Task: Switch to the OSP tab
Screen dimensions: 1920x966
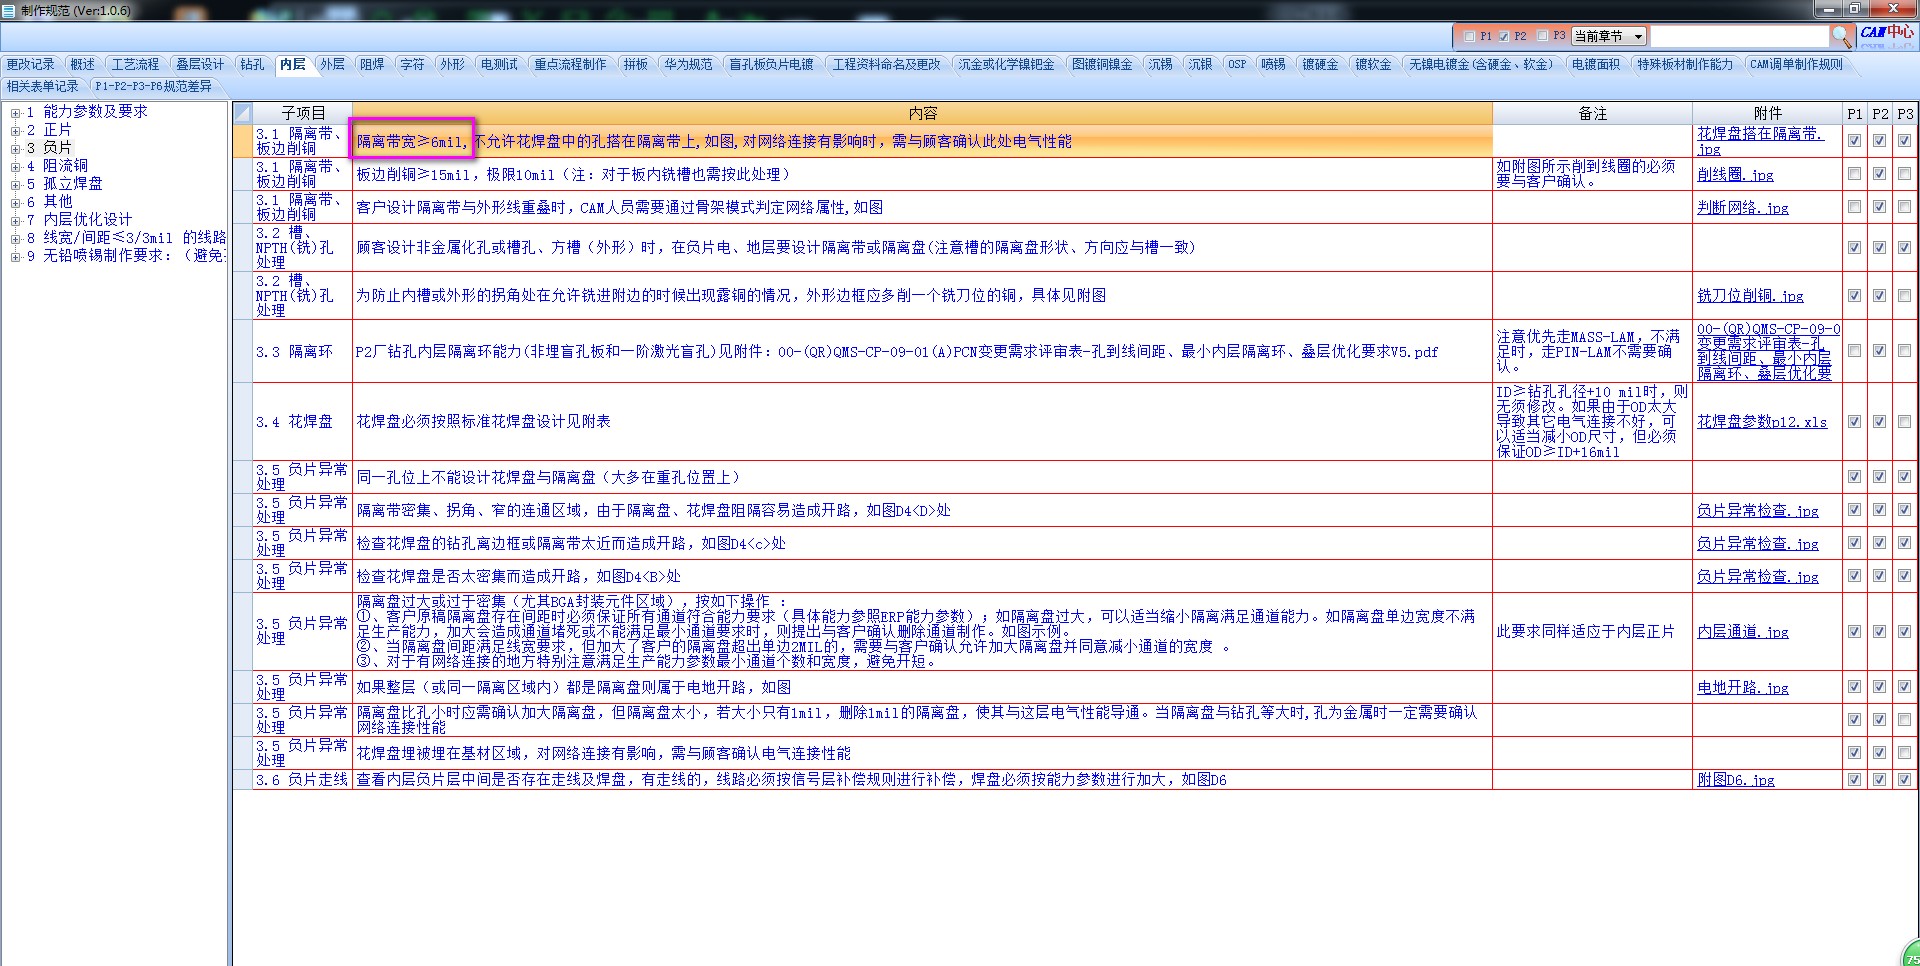Action: (1237, 64)
